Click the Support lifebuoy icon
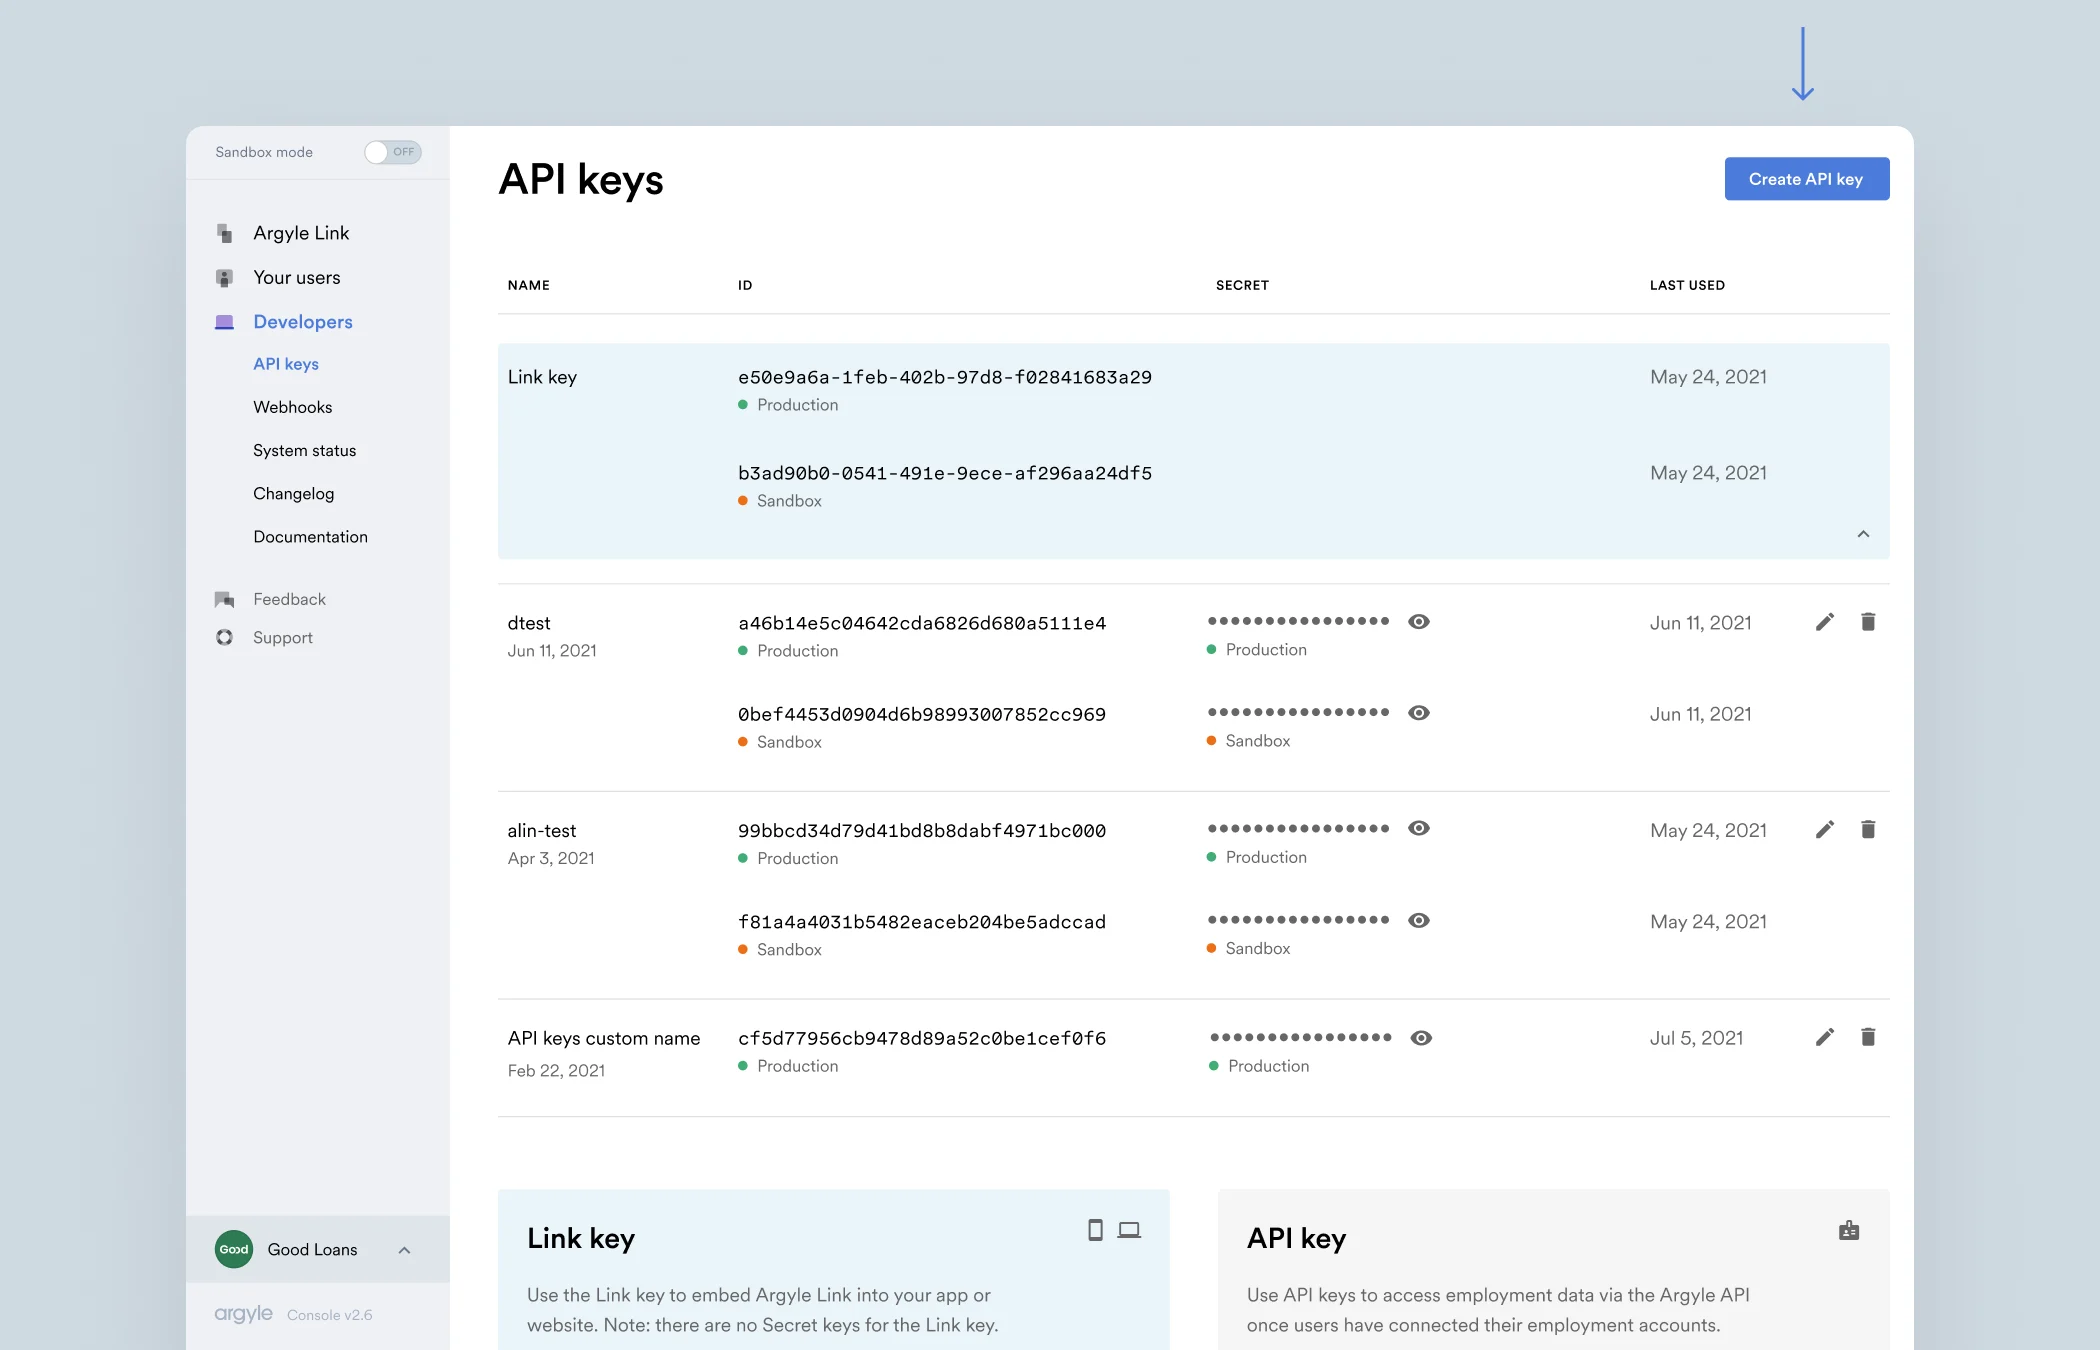This screenshot has width=2100, height=1350. coord(224,637)
